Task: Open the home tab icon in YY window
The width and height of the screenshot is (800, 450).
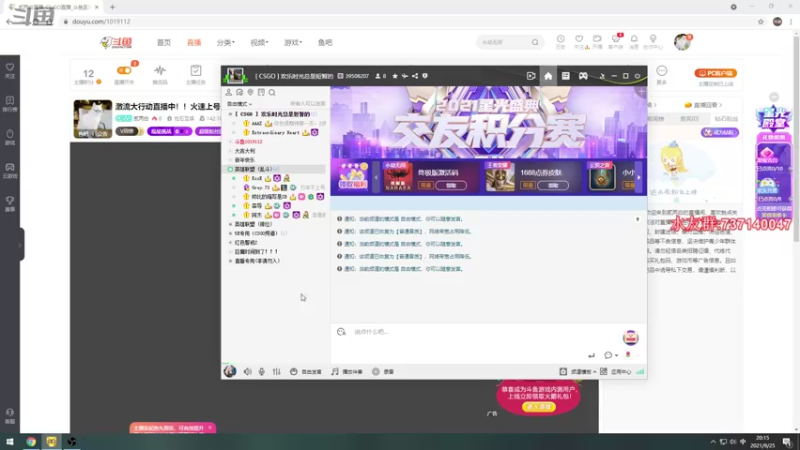Action: pyautogui.click(x=548, y=76)
